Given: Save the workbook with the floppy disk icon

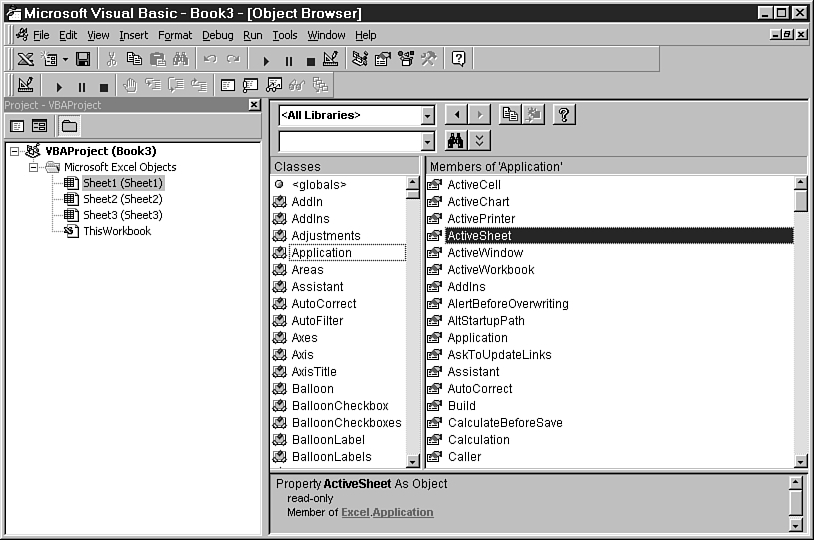Looking at the screenshot, I should (83, 60).
